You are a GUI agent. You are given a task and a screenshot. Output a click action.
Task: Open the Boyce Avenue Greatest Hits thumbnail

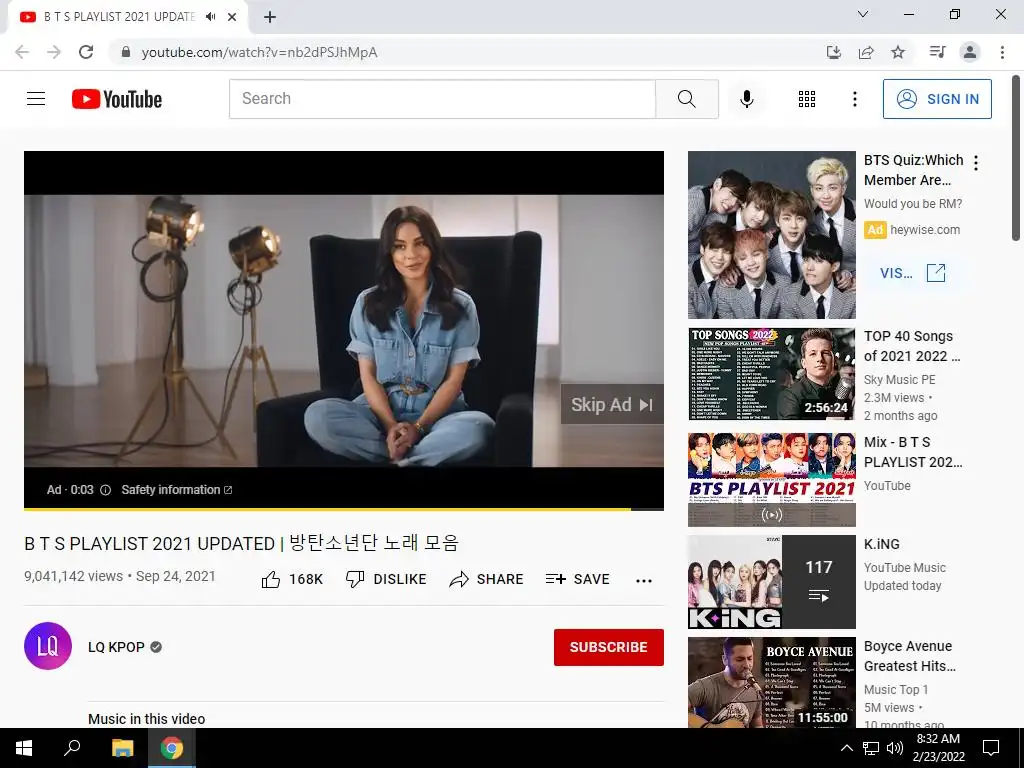coord(771,682)
